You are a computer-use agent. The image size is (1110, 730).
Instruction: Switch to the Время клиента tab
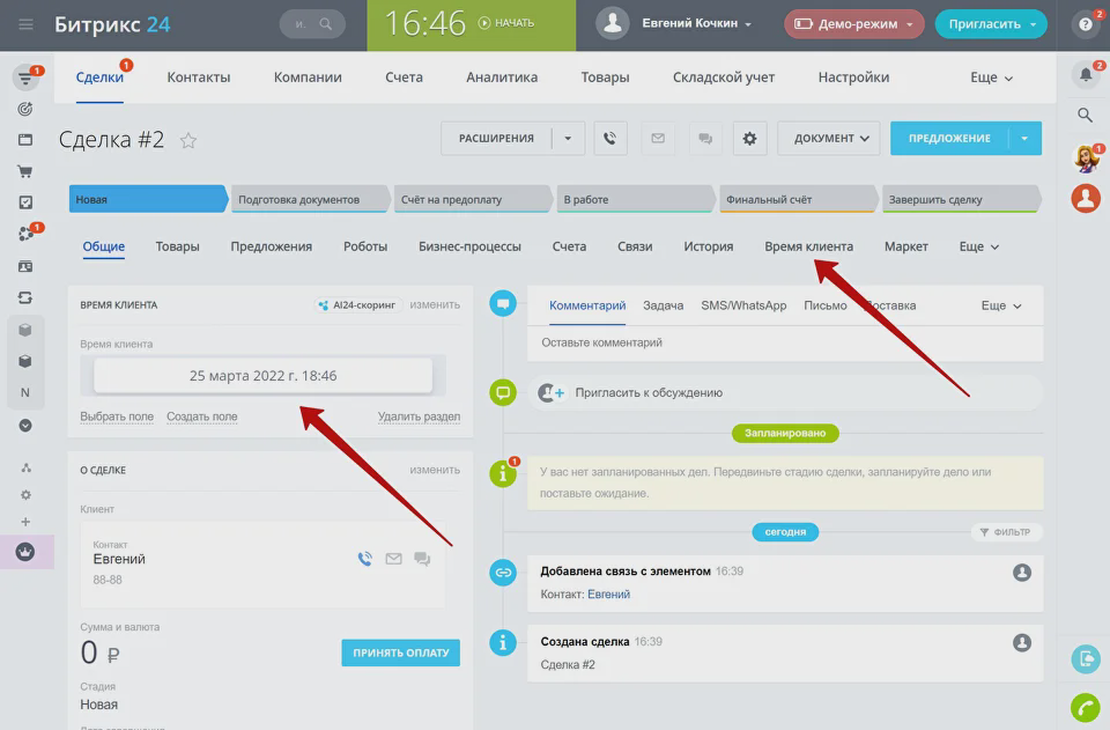click(808, 247)
